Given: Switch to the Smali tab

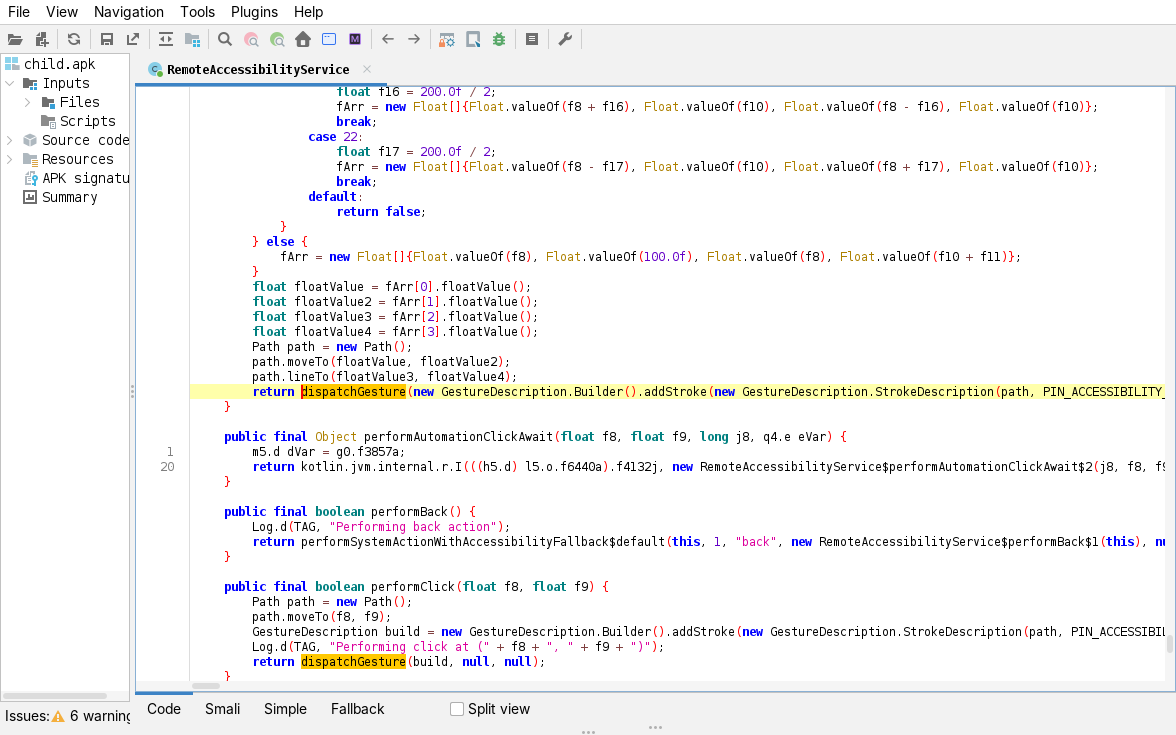Looking at the screenshot, I should point(223,709).
